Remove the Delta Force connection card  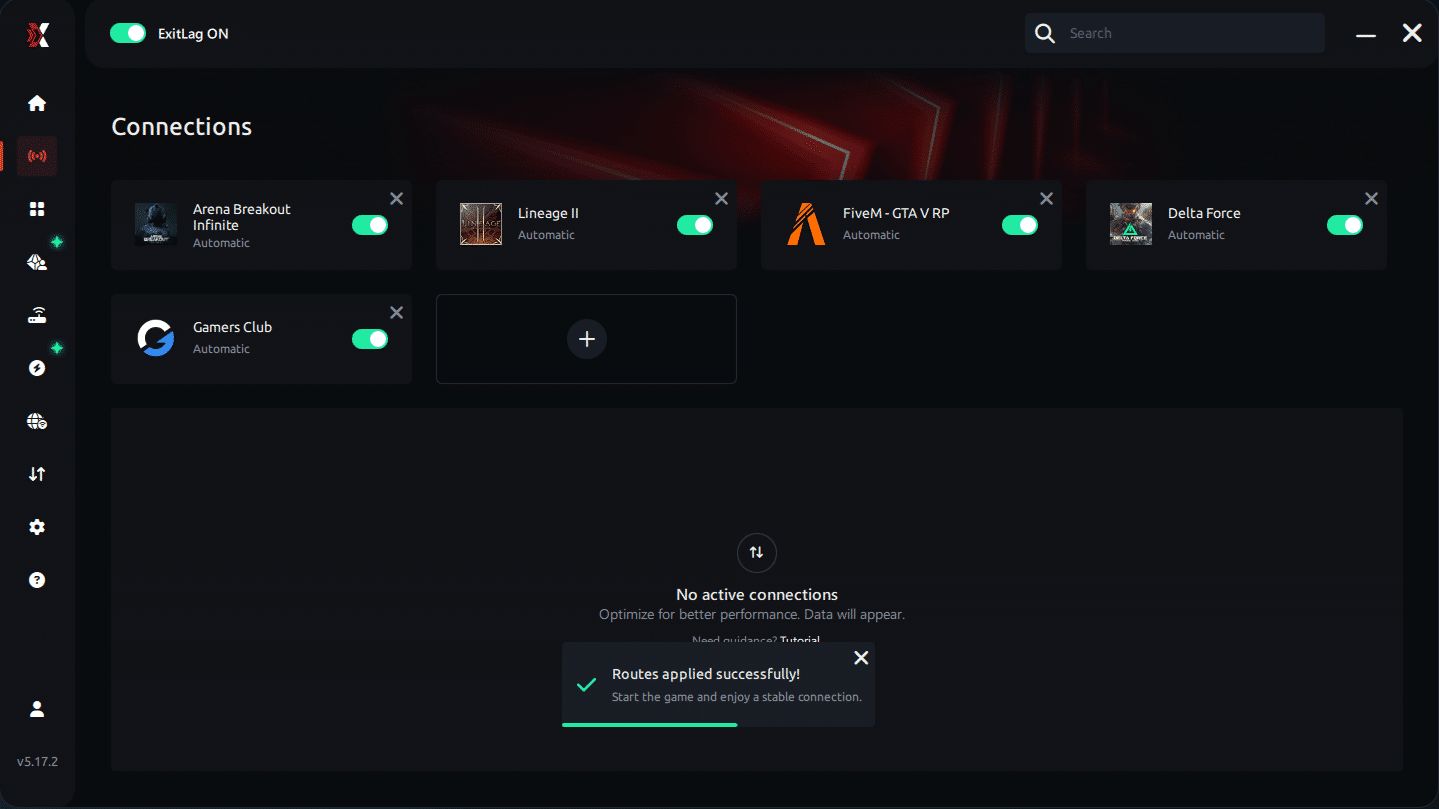click(1372, 199)
